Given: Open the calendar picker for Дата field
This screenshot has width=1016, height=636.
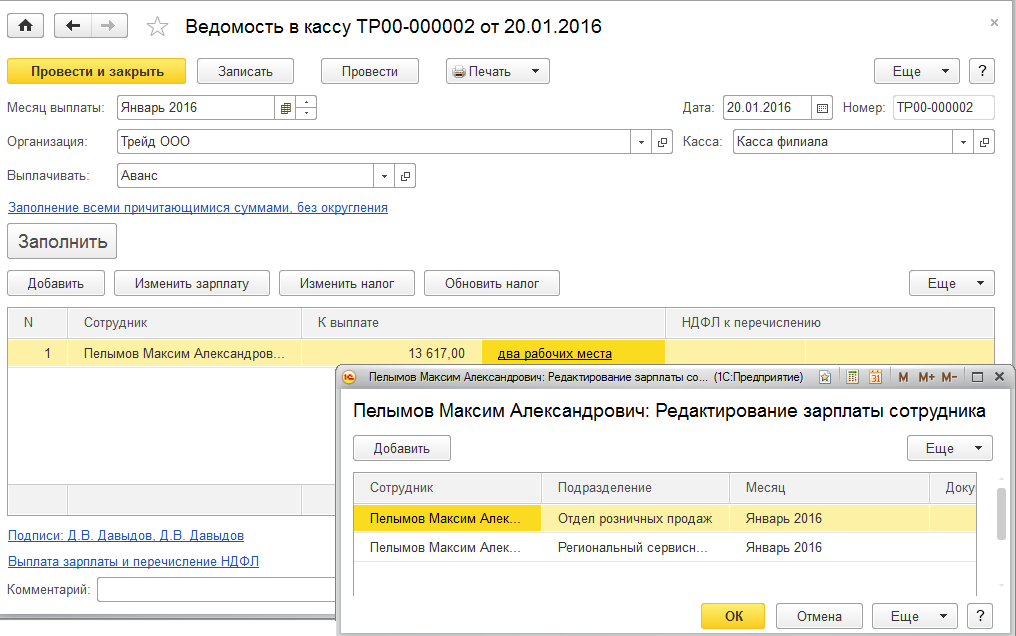Looking at the screenshot, I should tap(823, 108).
